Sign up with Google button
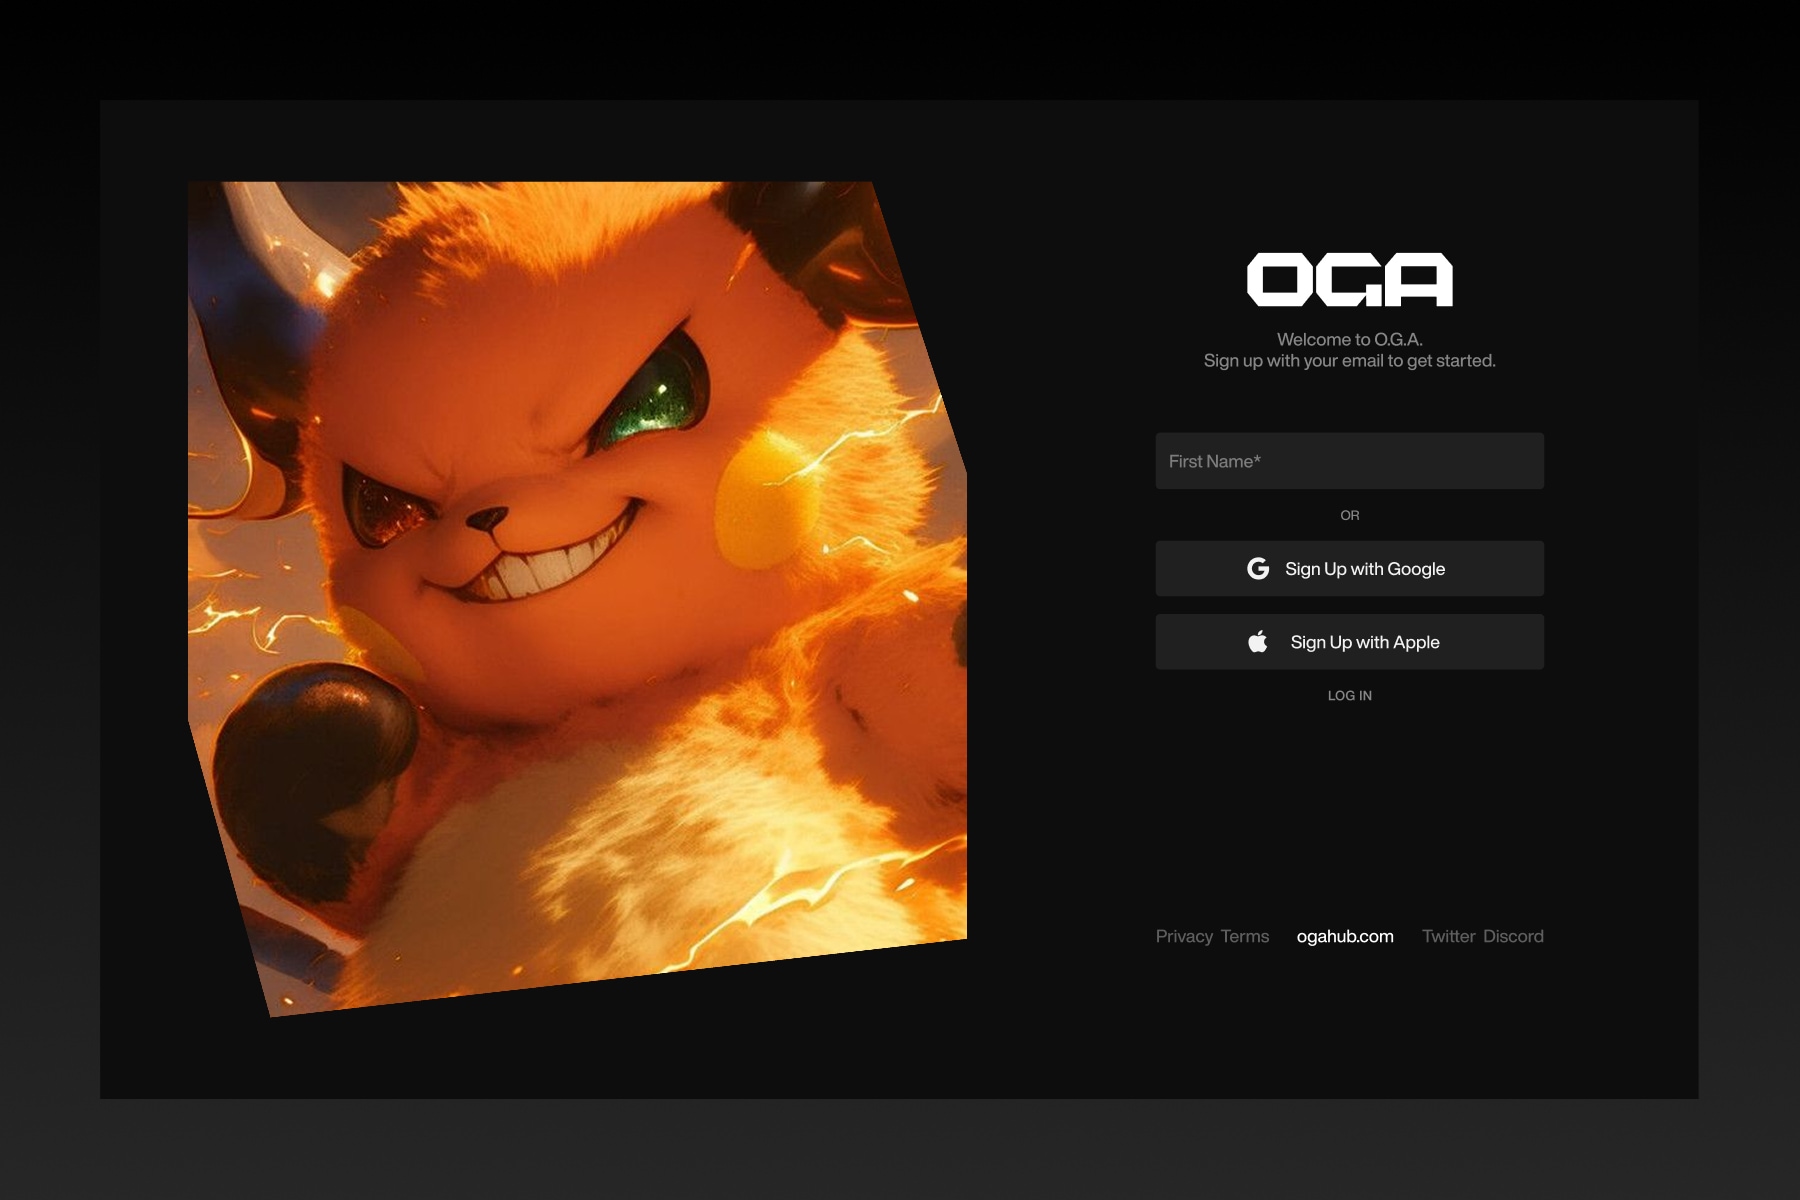1800x1200 pixels. [x=1349, y=569]
